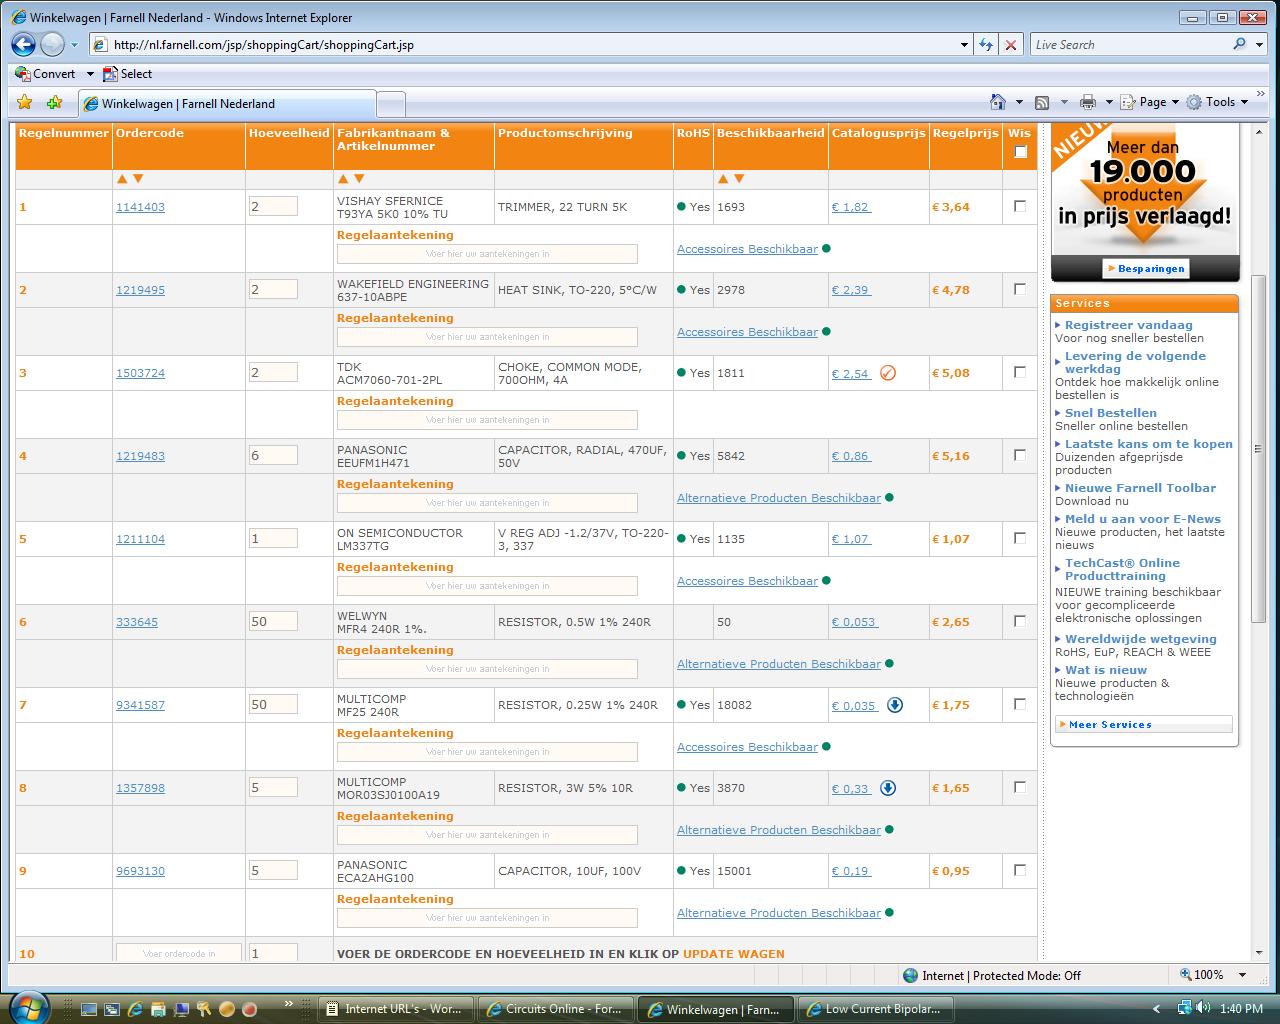This screenshot has width=1280, height=1024.
Task: Open the address bar history dropdown
Action: (964, 45)
